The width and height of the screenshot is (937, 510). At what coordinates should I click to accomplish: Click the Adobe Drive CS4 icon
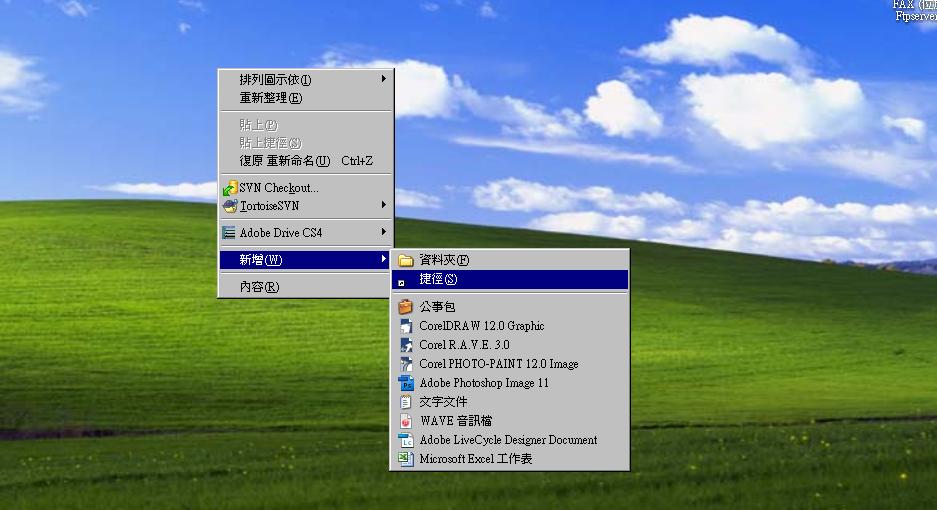[x=228, y=233]
